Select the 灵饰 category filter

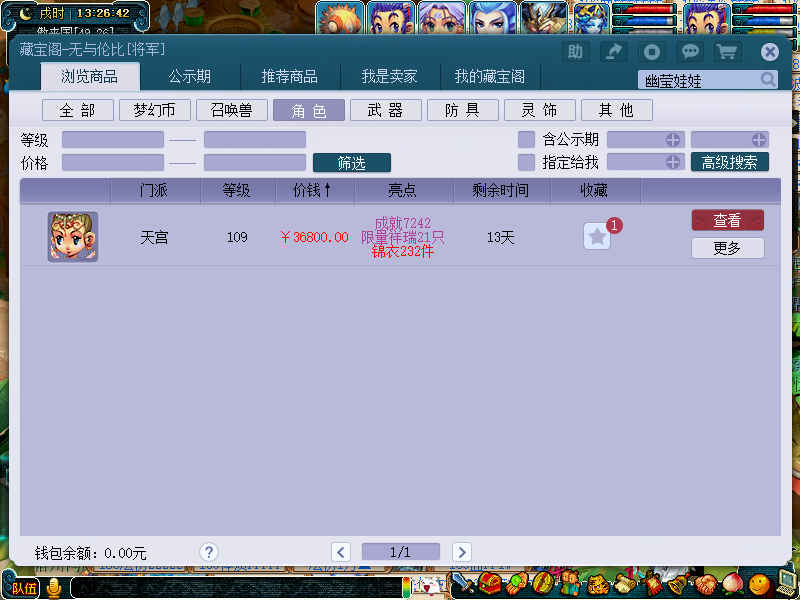click(x=540, y=110)
